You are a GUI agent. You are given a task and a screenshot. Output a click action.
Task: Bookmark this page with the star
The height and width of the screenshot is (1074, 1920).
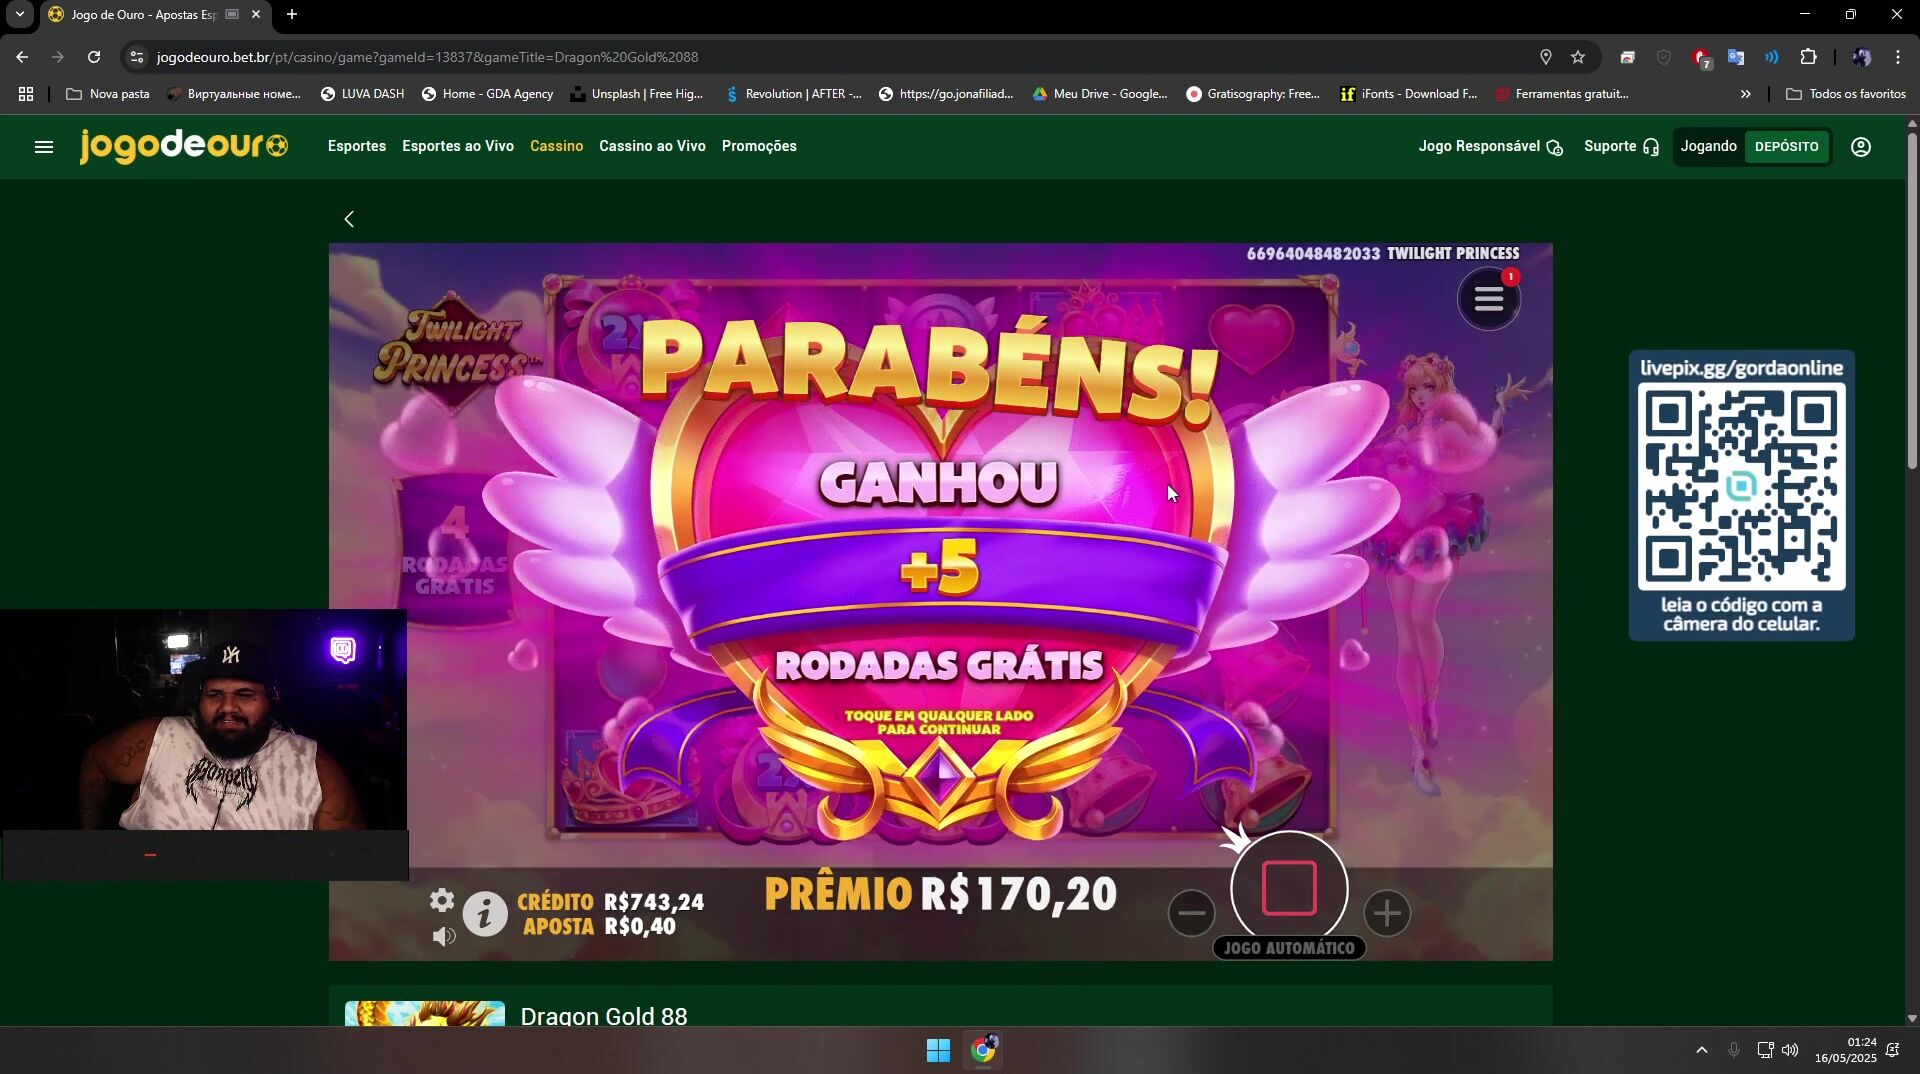point(1578,57)
